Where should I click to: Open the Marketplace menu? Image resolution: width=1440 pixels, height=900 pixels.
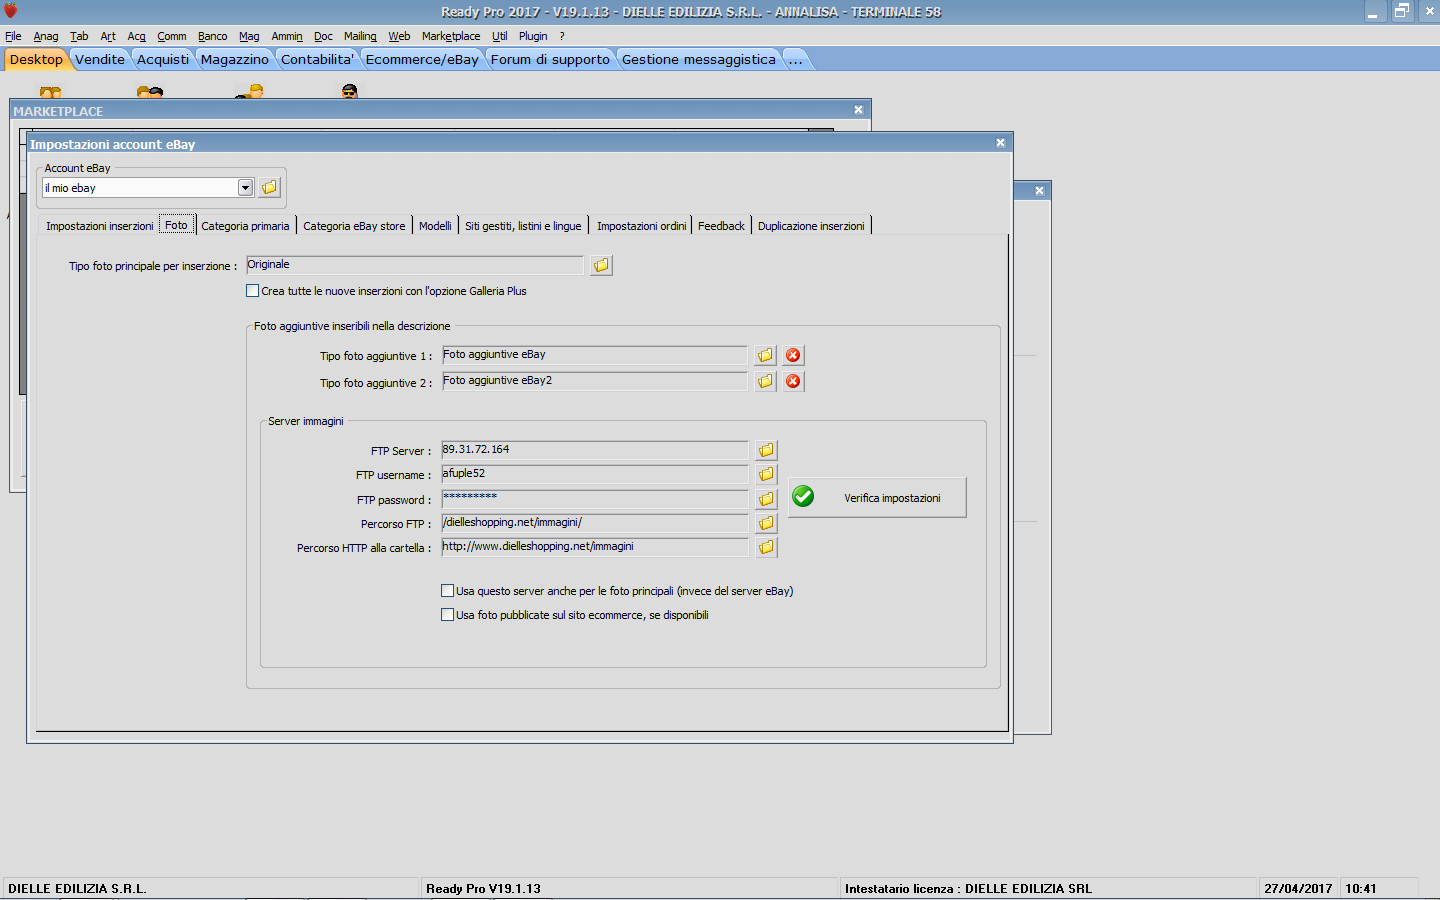pos(451,36)
